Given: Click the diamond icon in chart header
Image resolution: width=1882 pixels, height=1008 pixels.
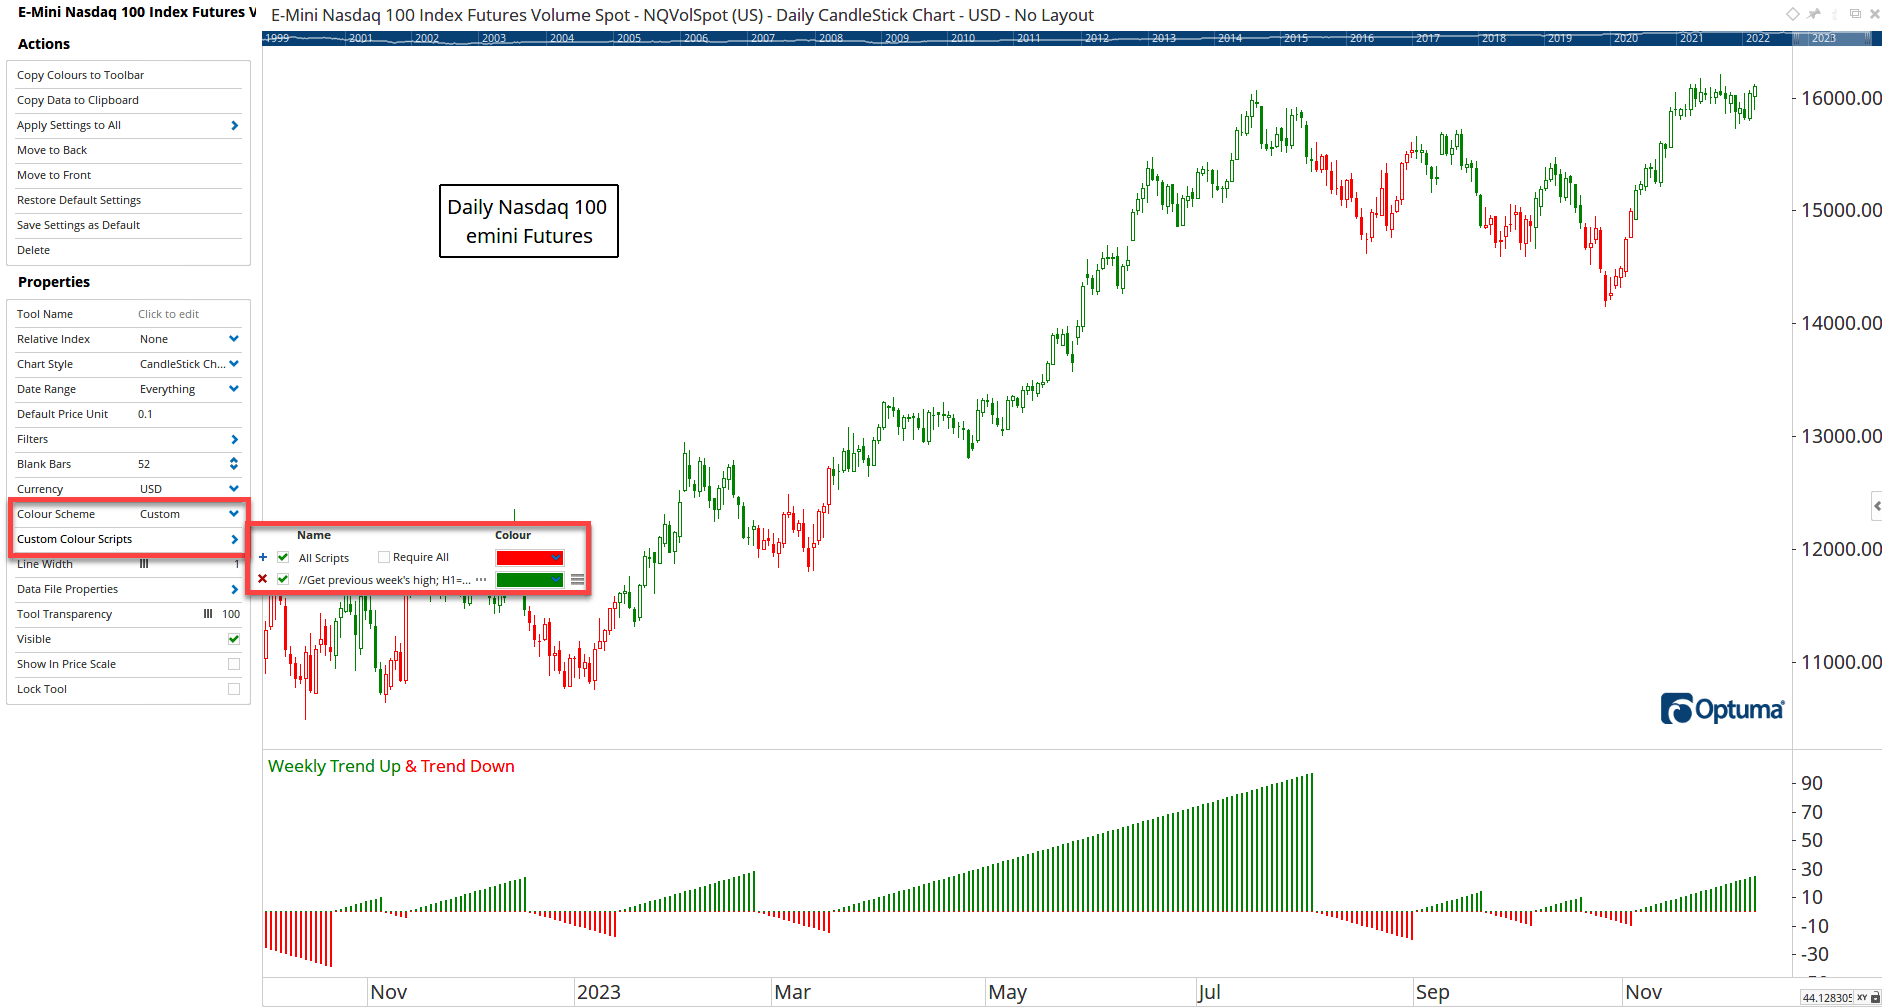Looking at the screenshot, I should coord(1793,14).
